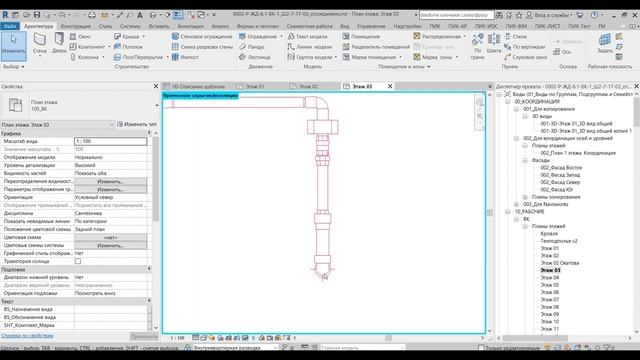Choose the Стеновое ограждение curtain wall tool
This screenshot has width=640, height=360.
point(202,36)
